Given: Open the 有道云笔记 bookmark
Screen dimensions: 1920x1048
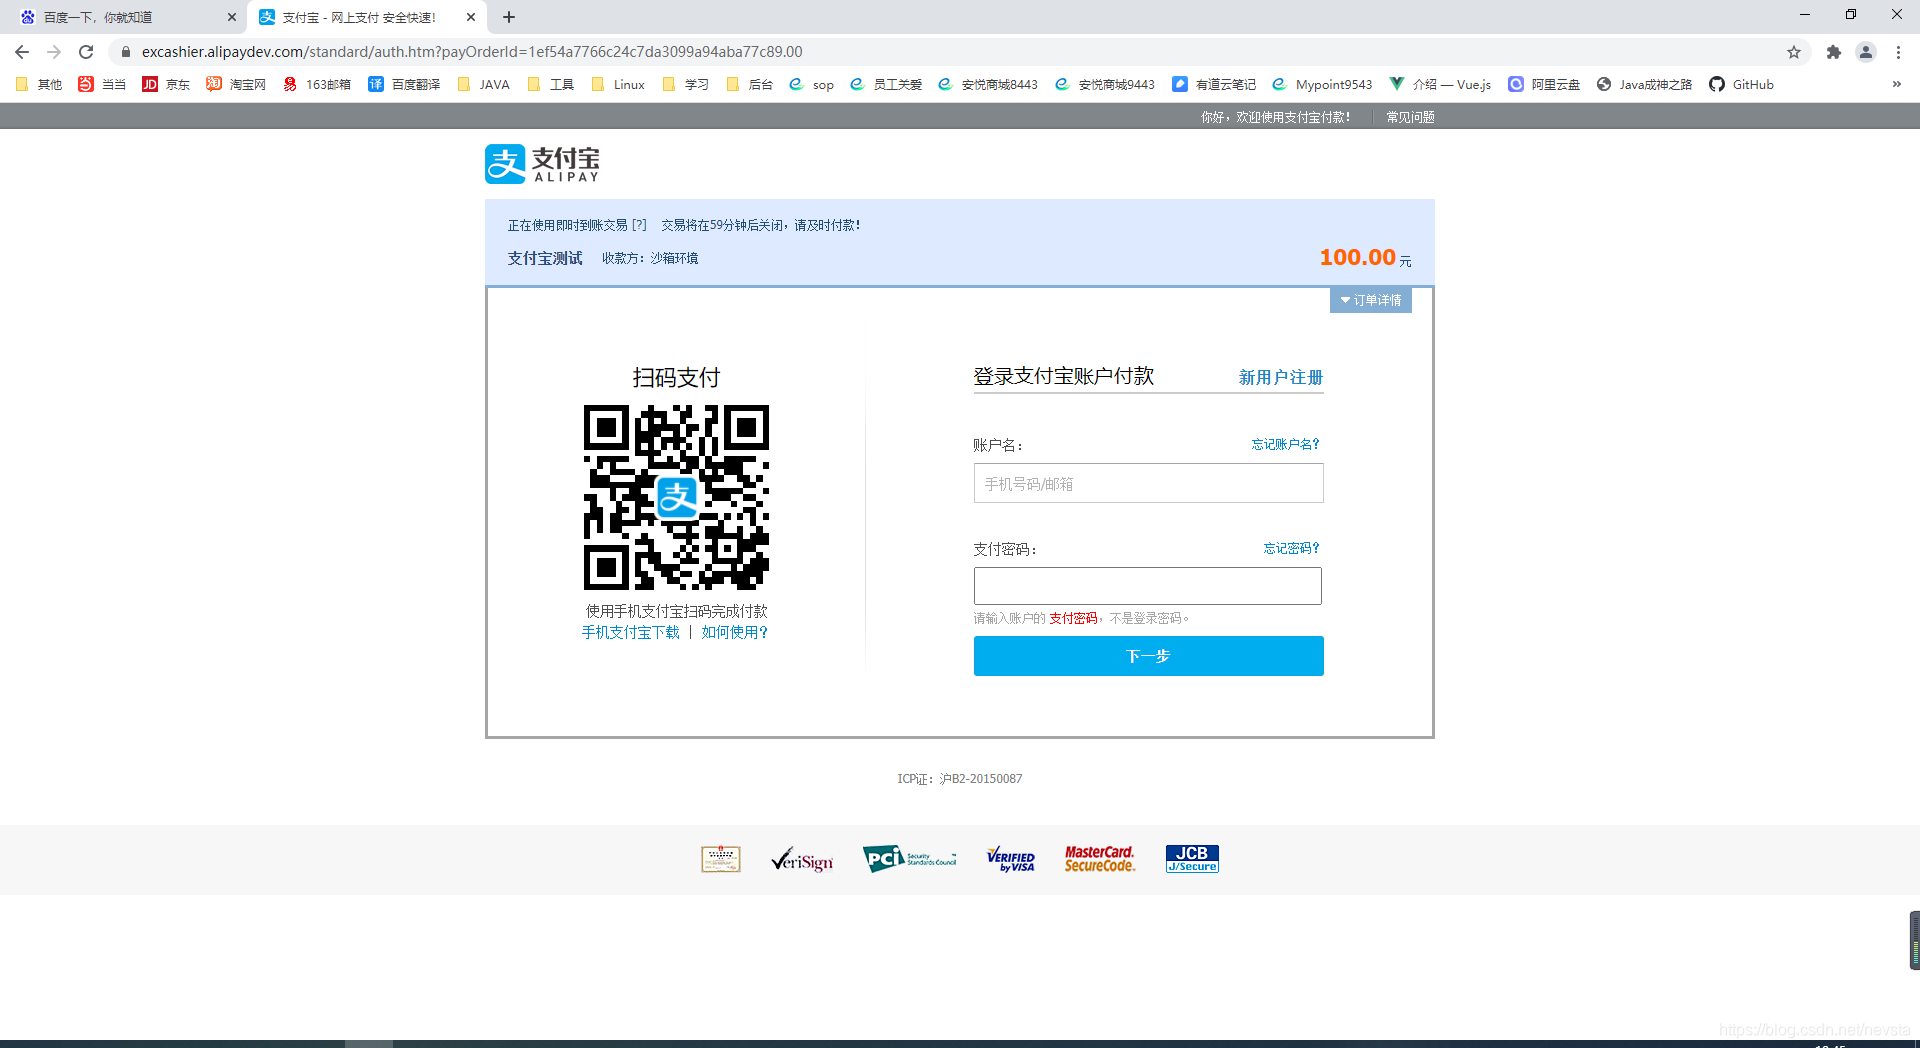Looking at the screenshot, I should [x=1214, y=85].
